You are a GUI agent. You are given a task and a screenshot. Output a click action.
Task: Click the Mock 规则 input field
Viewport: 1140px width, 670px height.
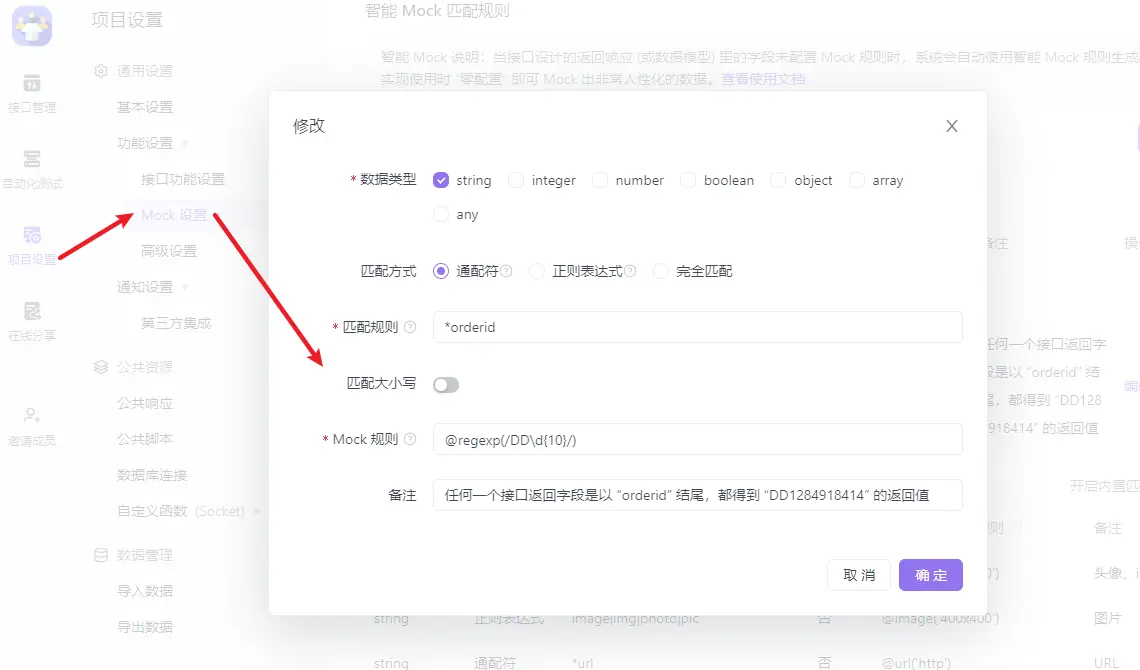coord(697,440)
